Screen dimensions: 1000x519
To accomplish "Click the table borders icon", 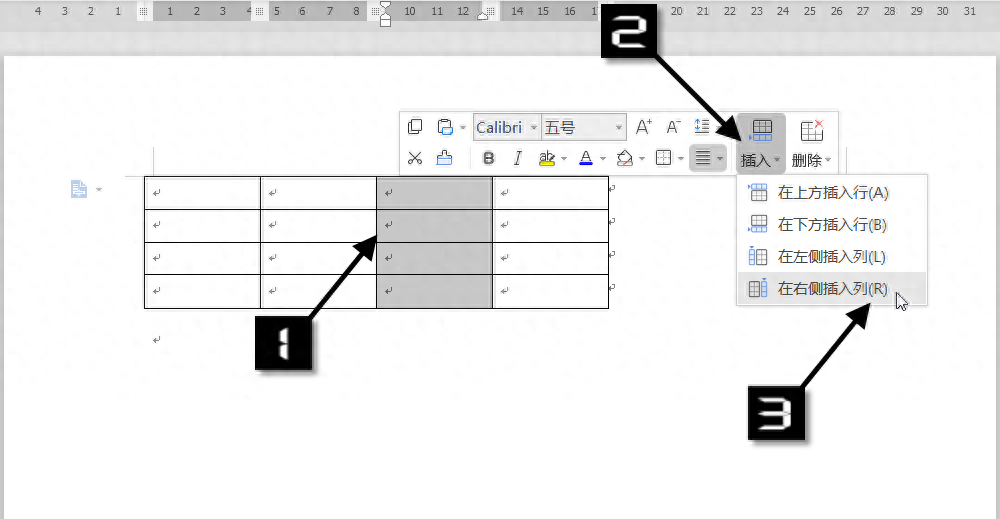I will (x=663, y=158).
